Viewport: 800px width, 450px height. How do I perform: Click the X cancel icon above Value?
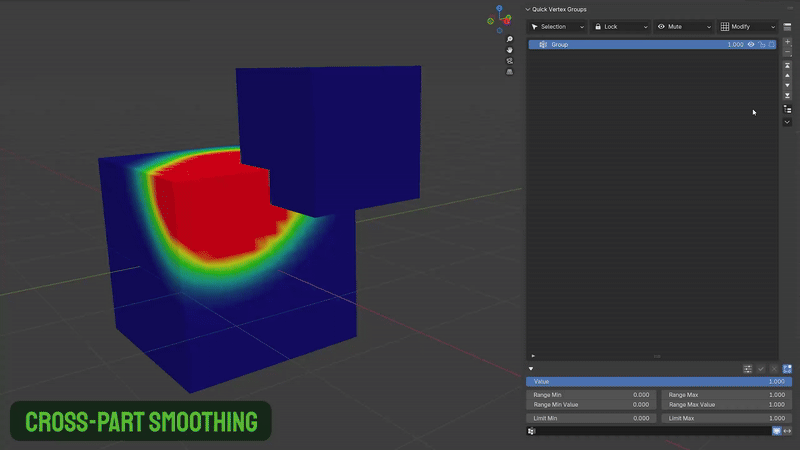(774, 368)
